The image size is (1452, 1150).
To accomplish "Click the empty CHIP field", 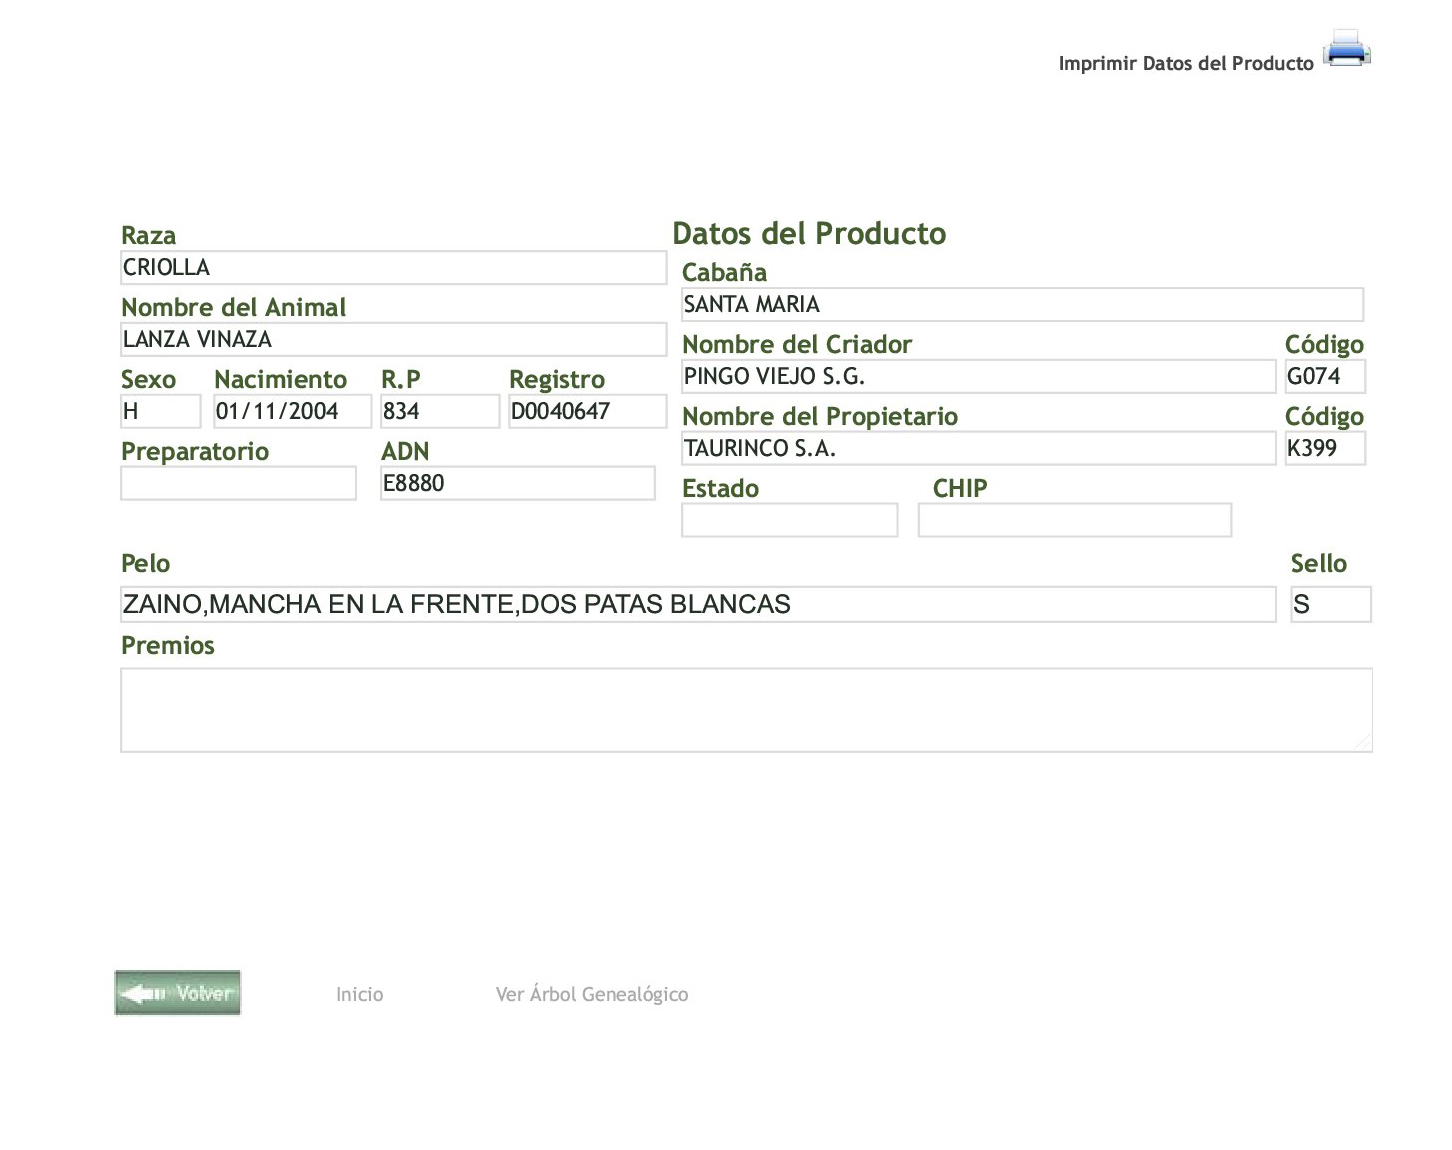I will click(x=1074, y=521).
